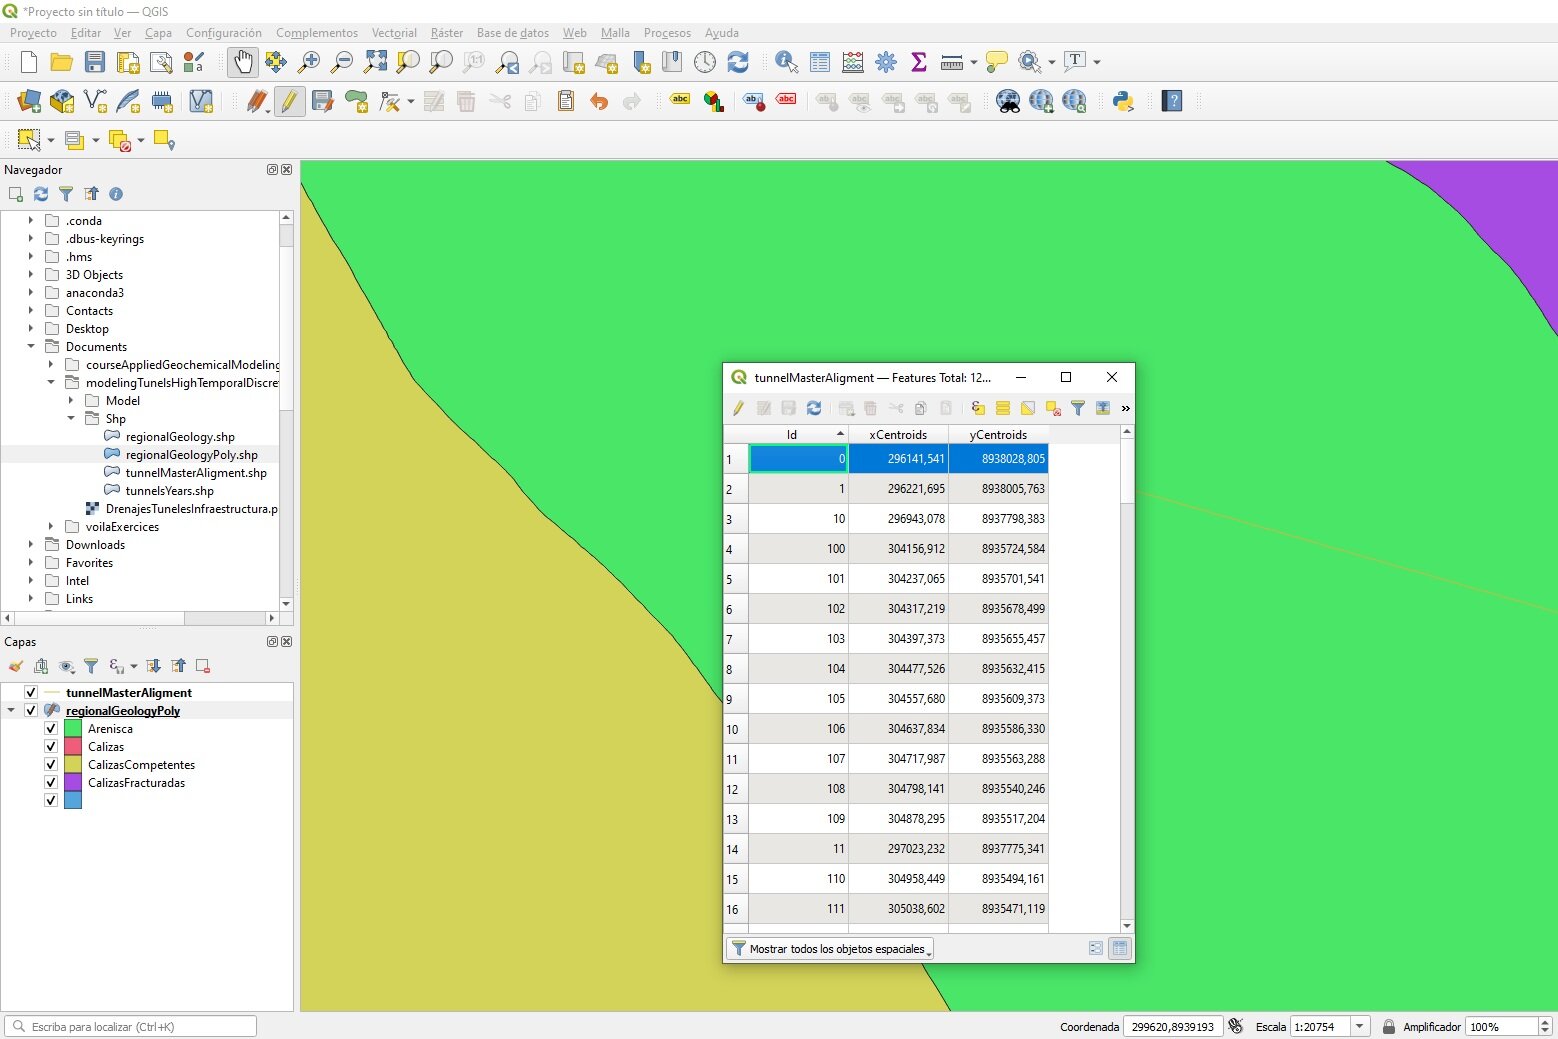
Task: Toggle the CalizasFracturadas category checkbox
Action: click(x=51, y=782)
